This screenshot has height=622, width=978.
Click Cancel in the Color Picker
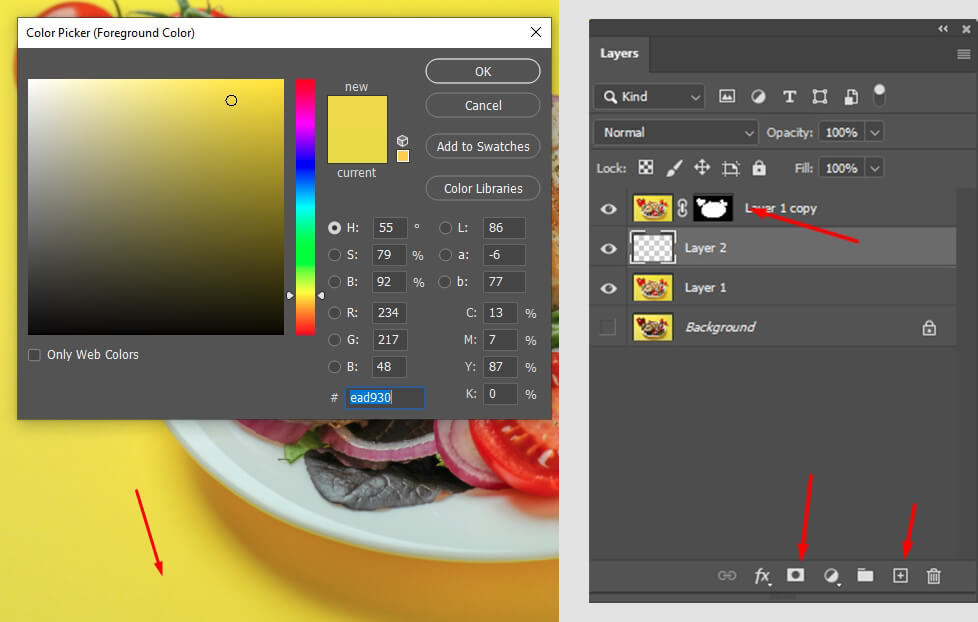[483, 105]
